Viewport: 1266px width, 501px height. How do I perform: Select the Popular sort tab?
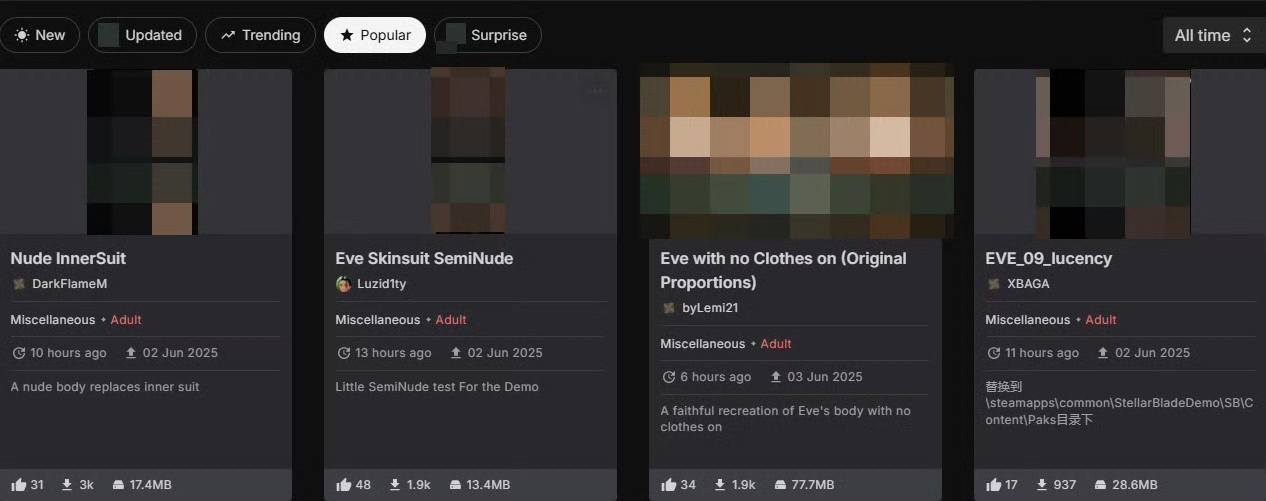point(375,35)
